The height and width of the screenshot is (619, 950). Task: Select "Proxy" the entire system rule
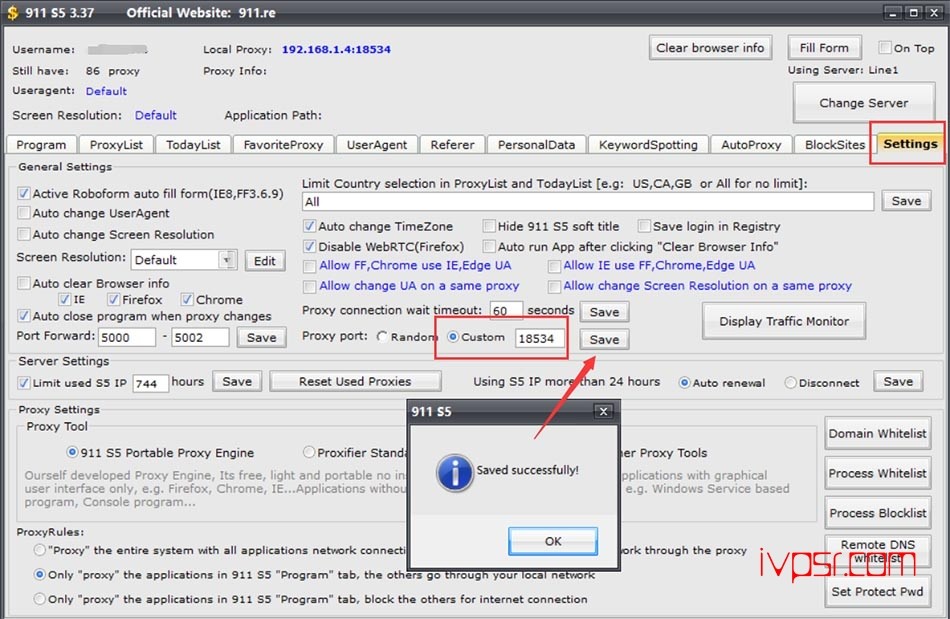click(39, 550)
